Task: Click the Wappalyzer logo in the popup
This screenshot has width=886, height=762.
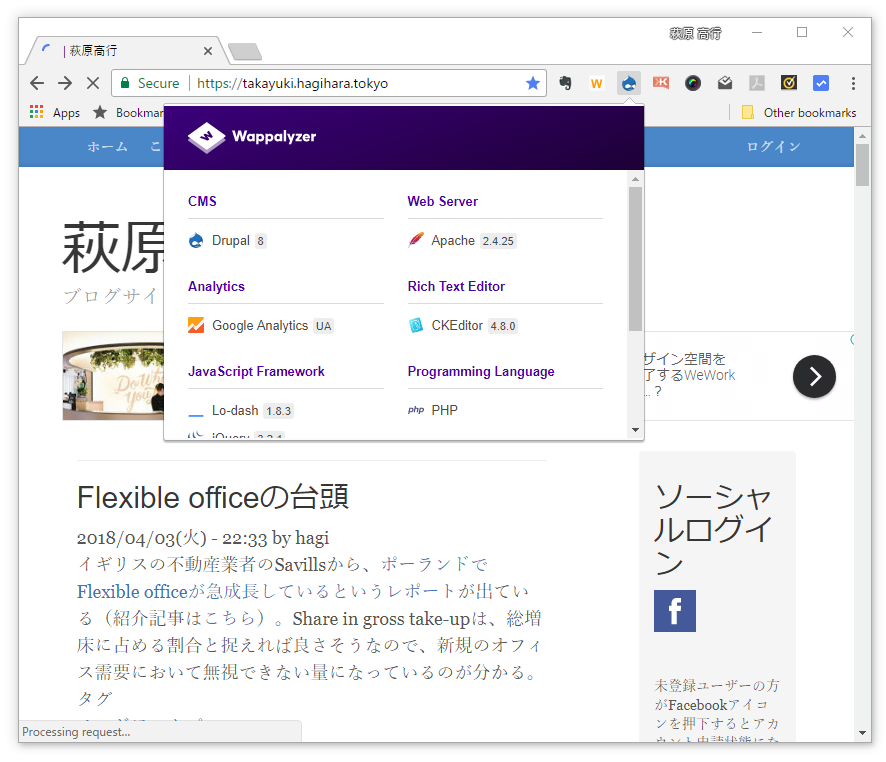Action: tap(252, 137)
